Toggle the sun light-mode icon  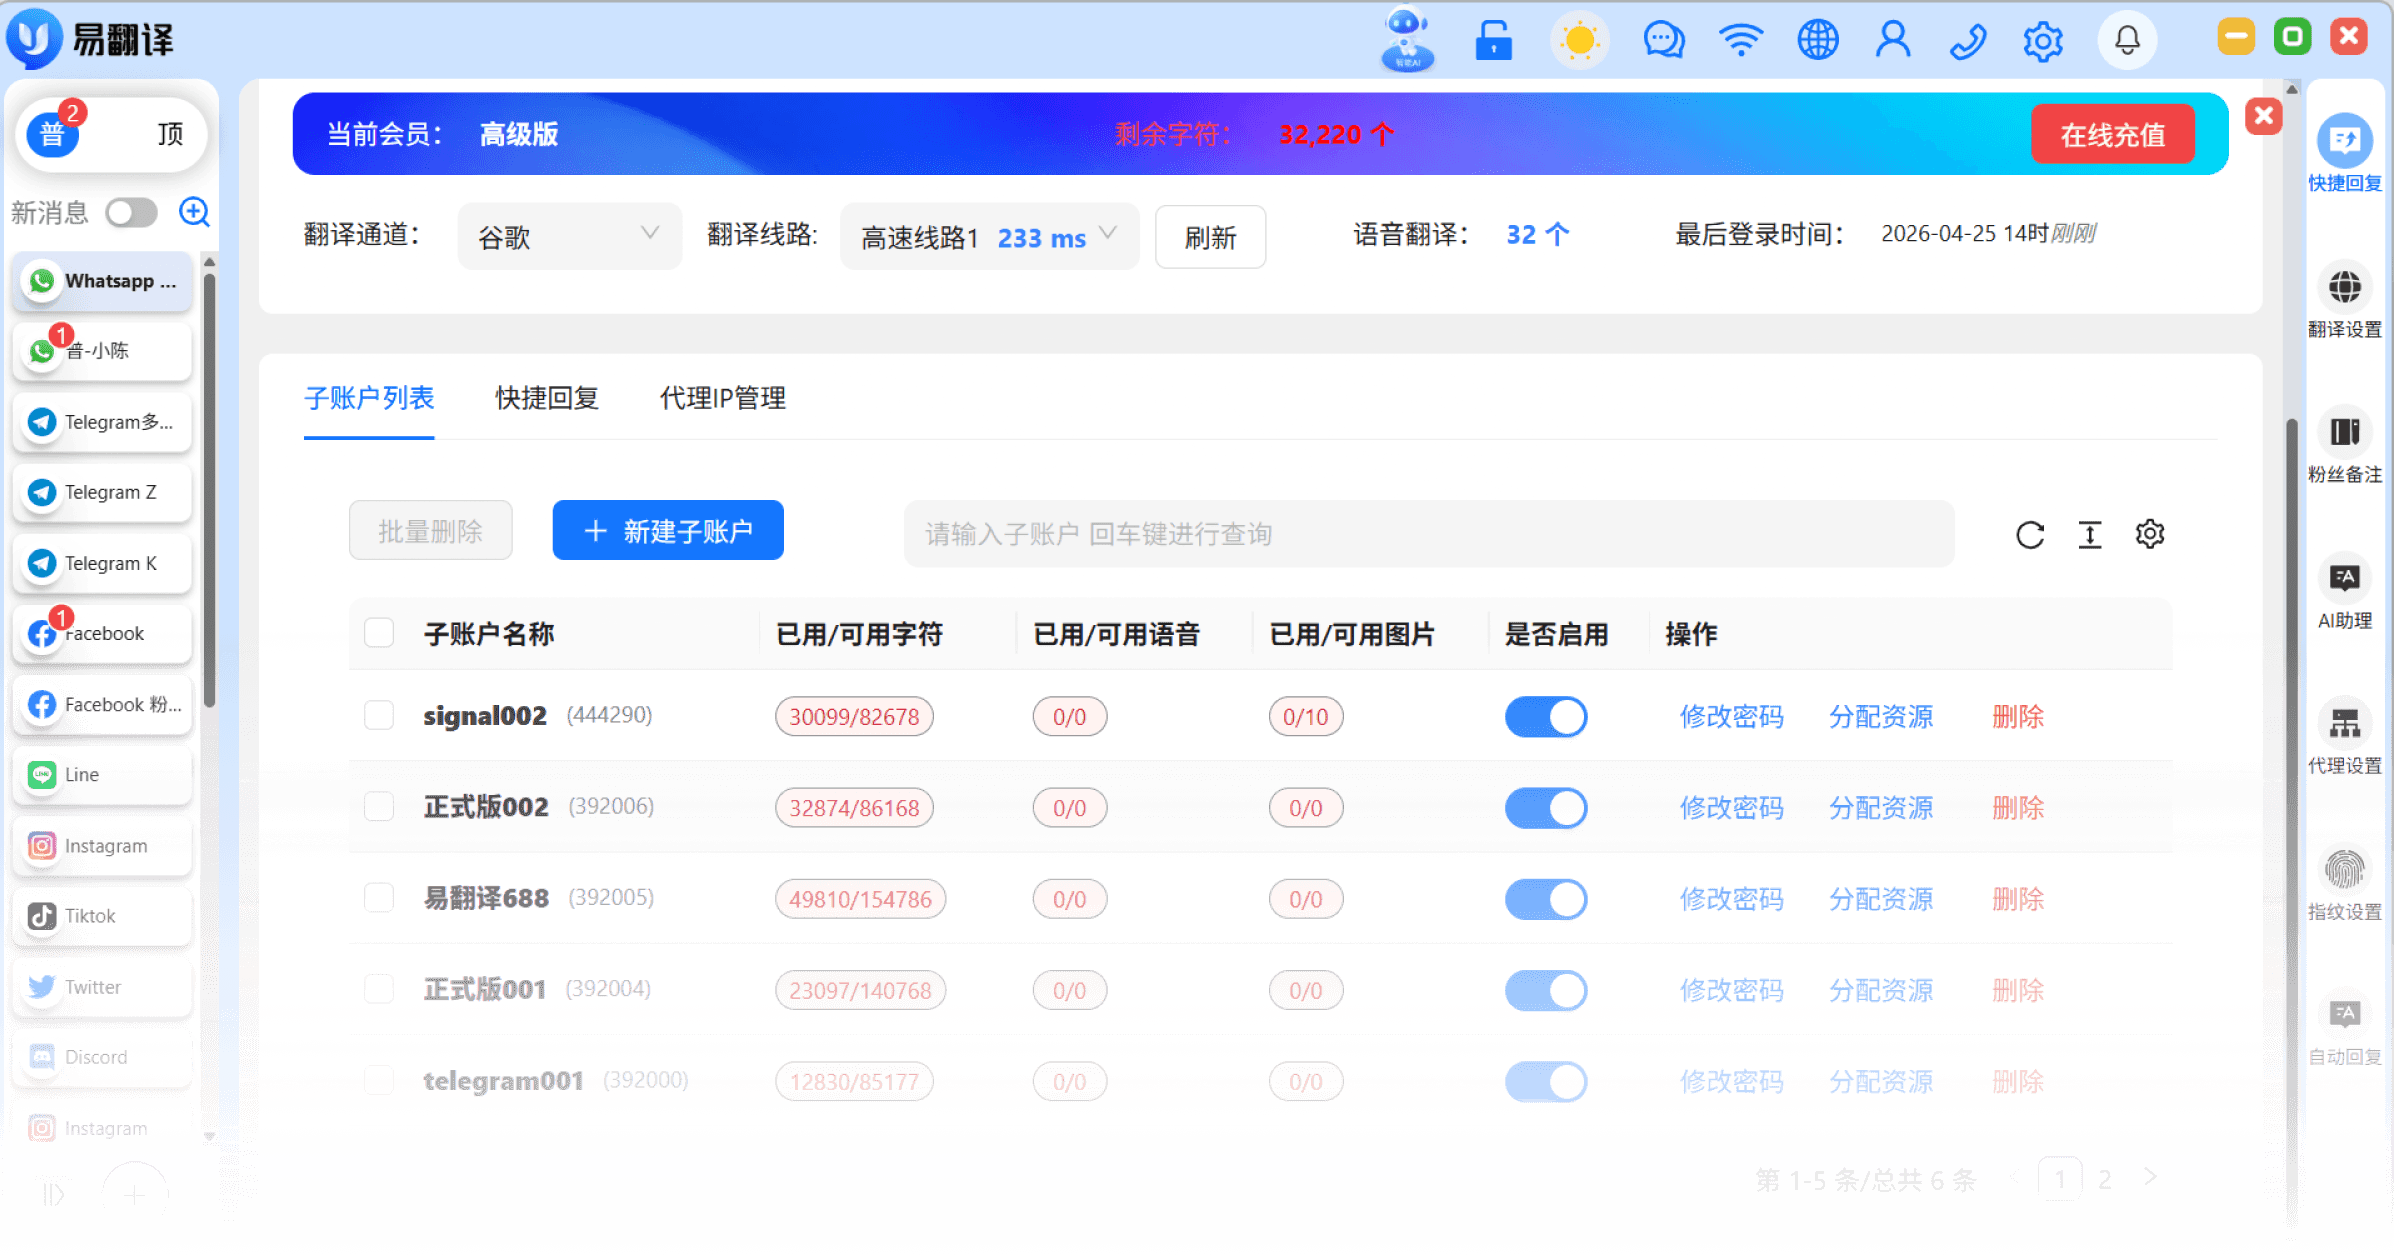(1580, 41)
